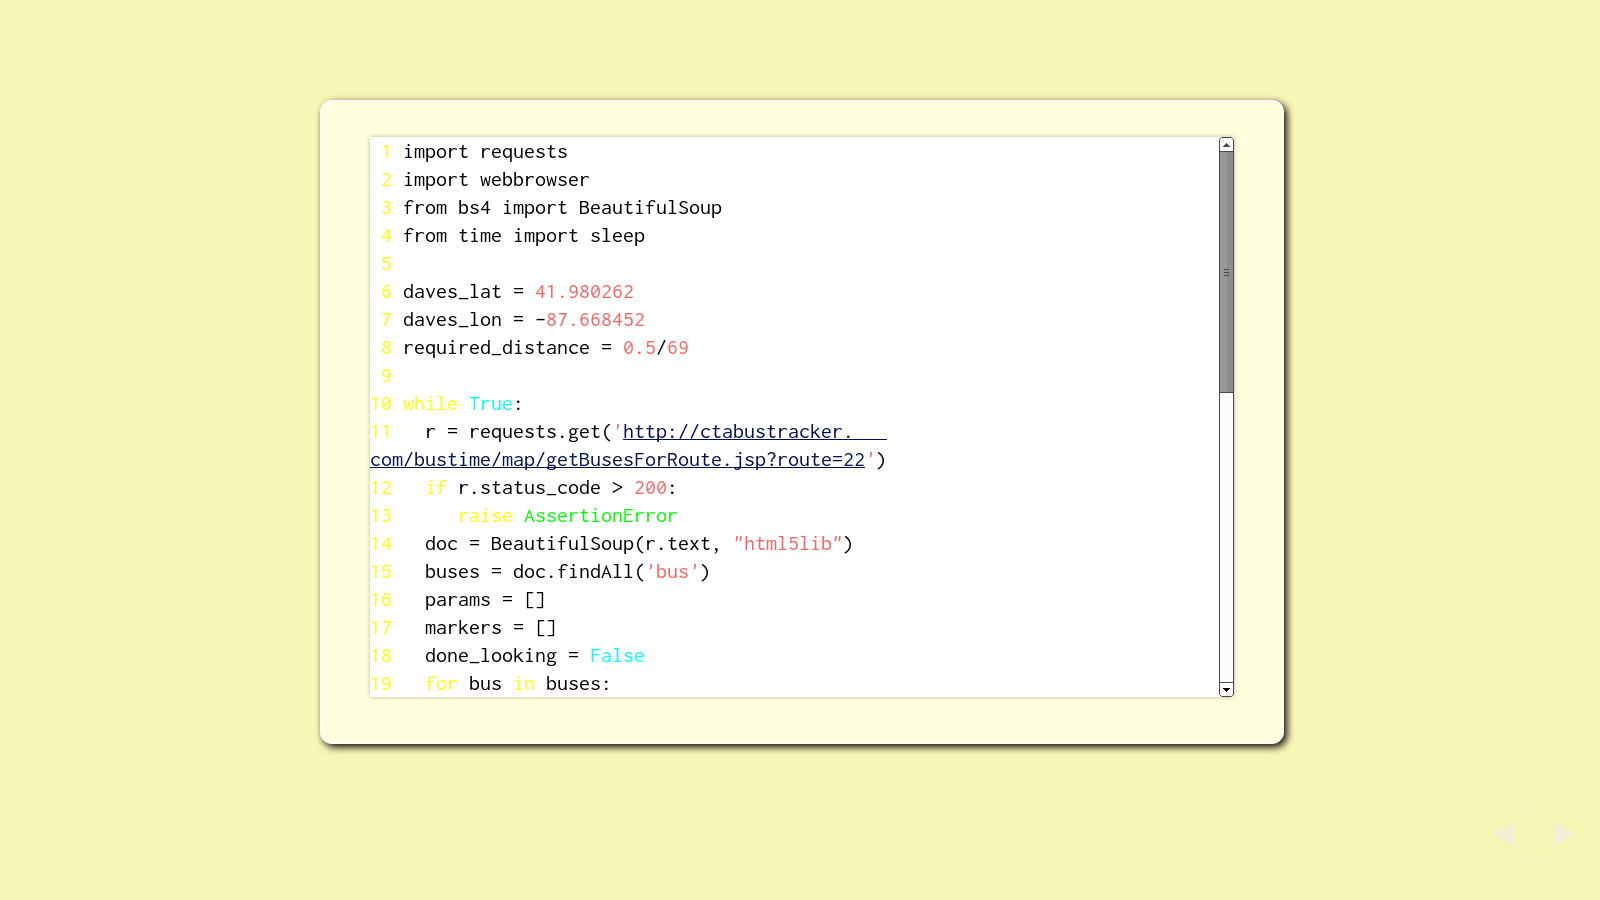The image size is (1600, 900).
Task: Click the 'from bs4 import BeautifulSoup' line
Action: pyautogui.click(x=562, y=208)
